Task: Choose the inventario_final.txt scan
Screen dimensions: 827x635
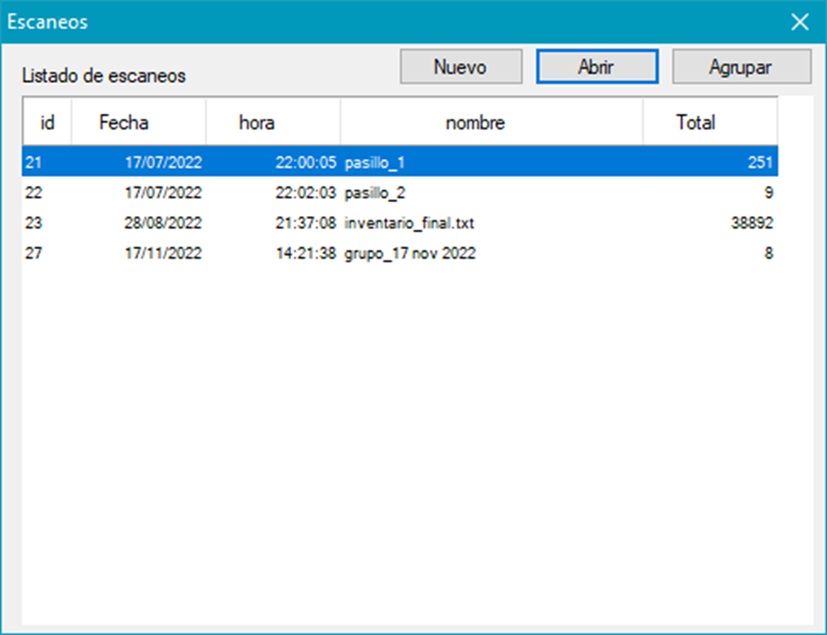Action: [408, 223]
